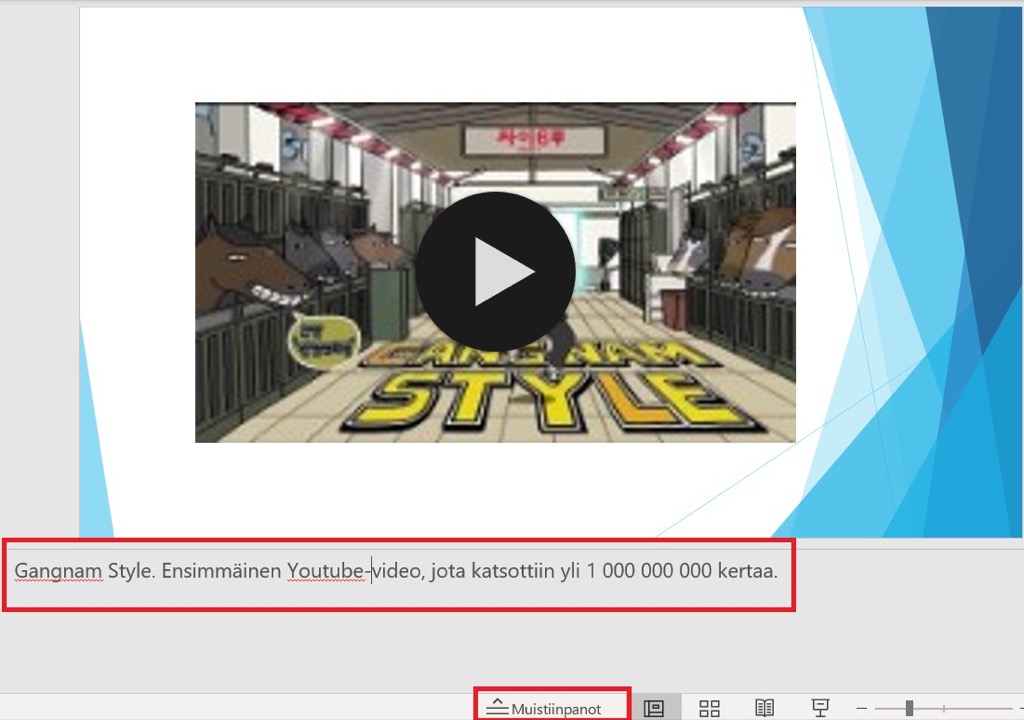
Task: Toggle the Muistiinpanot notes pane
Action: 543,708
